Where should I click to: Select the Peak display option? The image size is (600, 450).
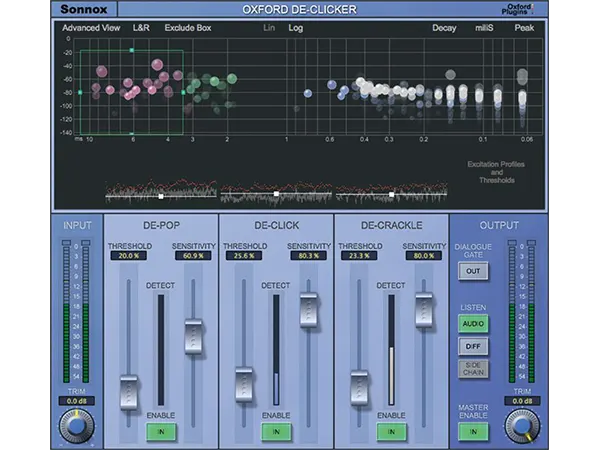click(x=524, y=28)
